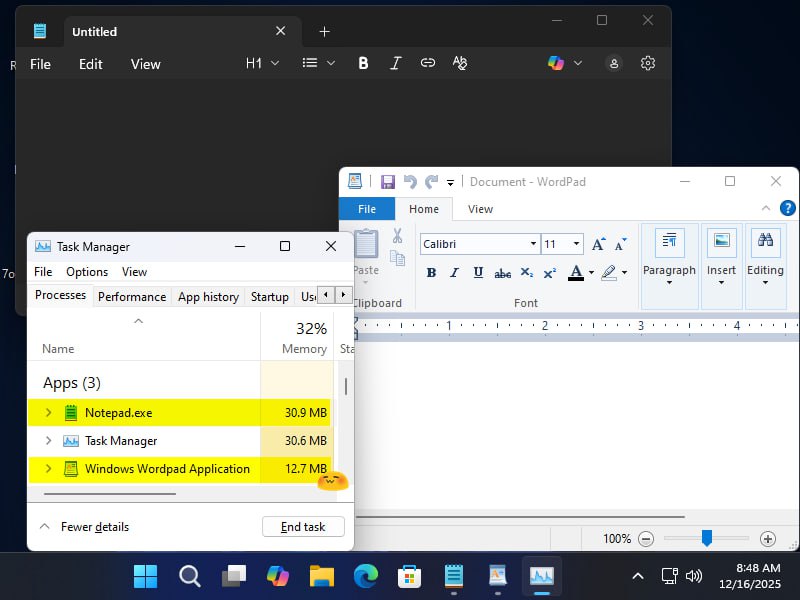Toggle Bold in WordPad font group

click(x=431, y=272)
